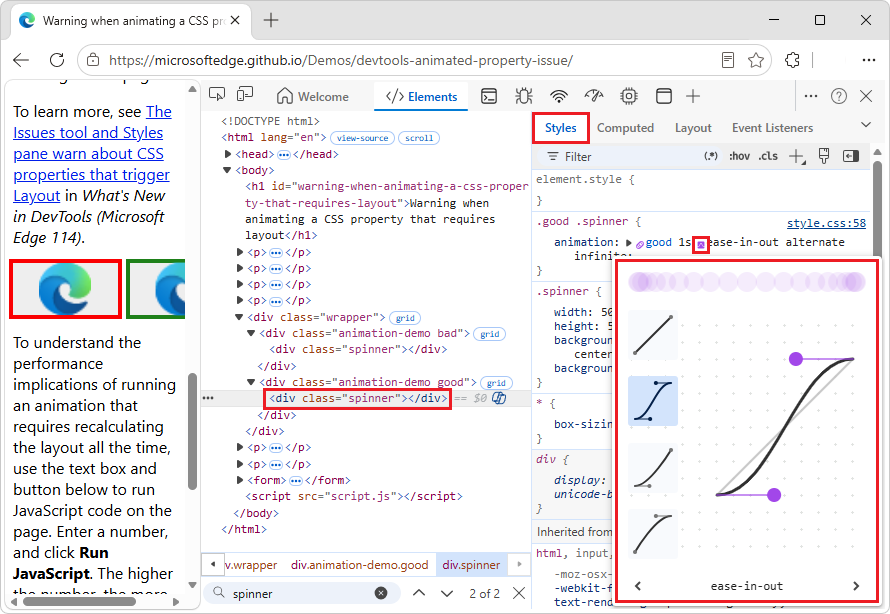This screenshot has width=890, height=614.
Task: Go to next search result
Action: tap(447, 594)
